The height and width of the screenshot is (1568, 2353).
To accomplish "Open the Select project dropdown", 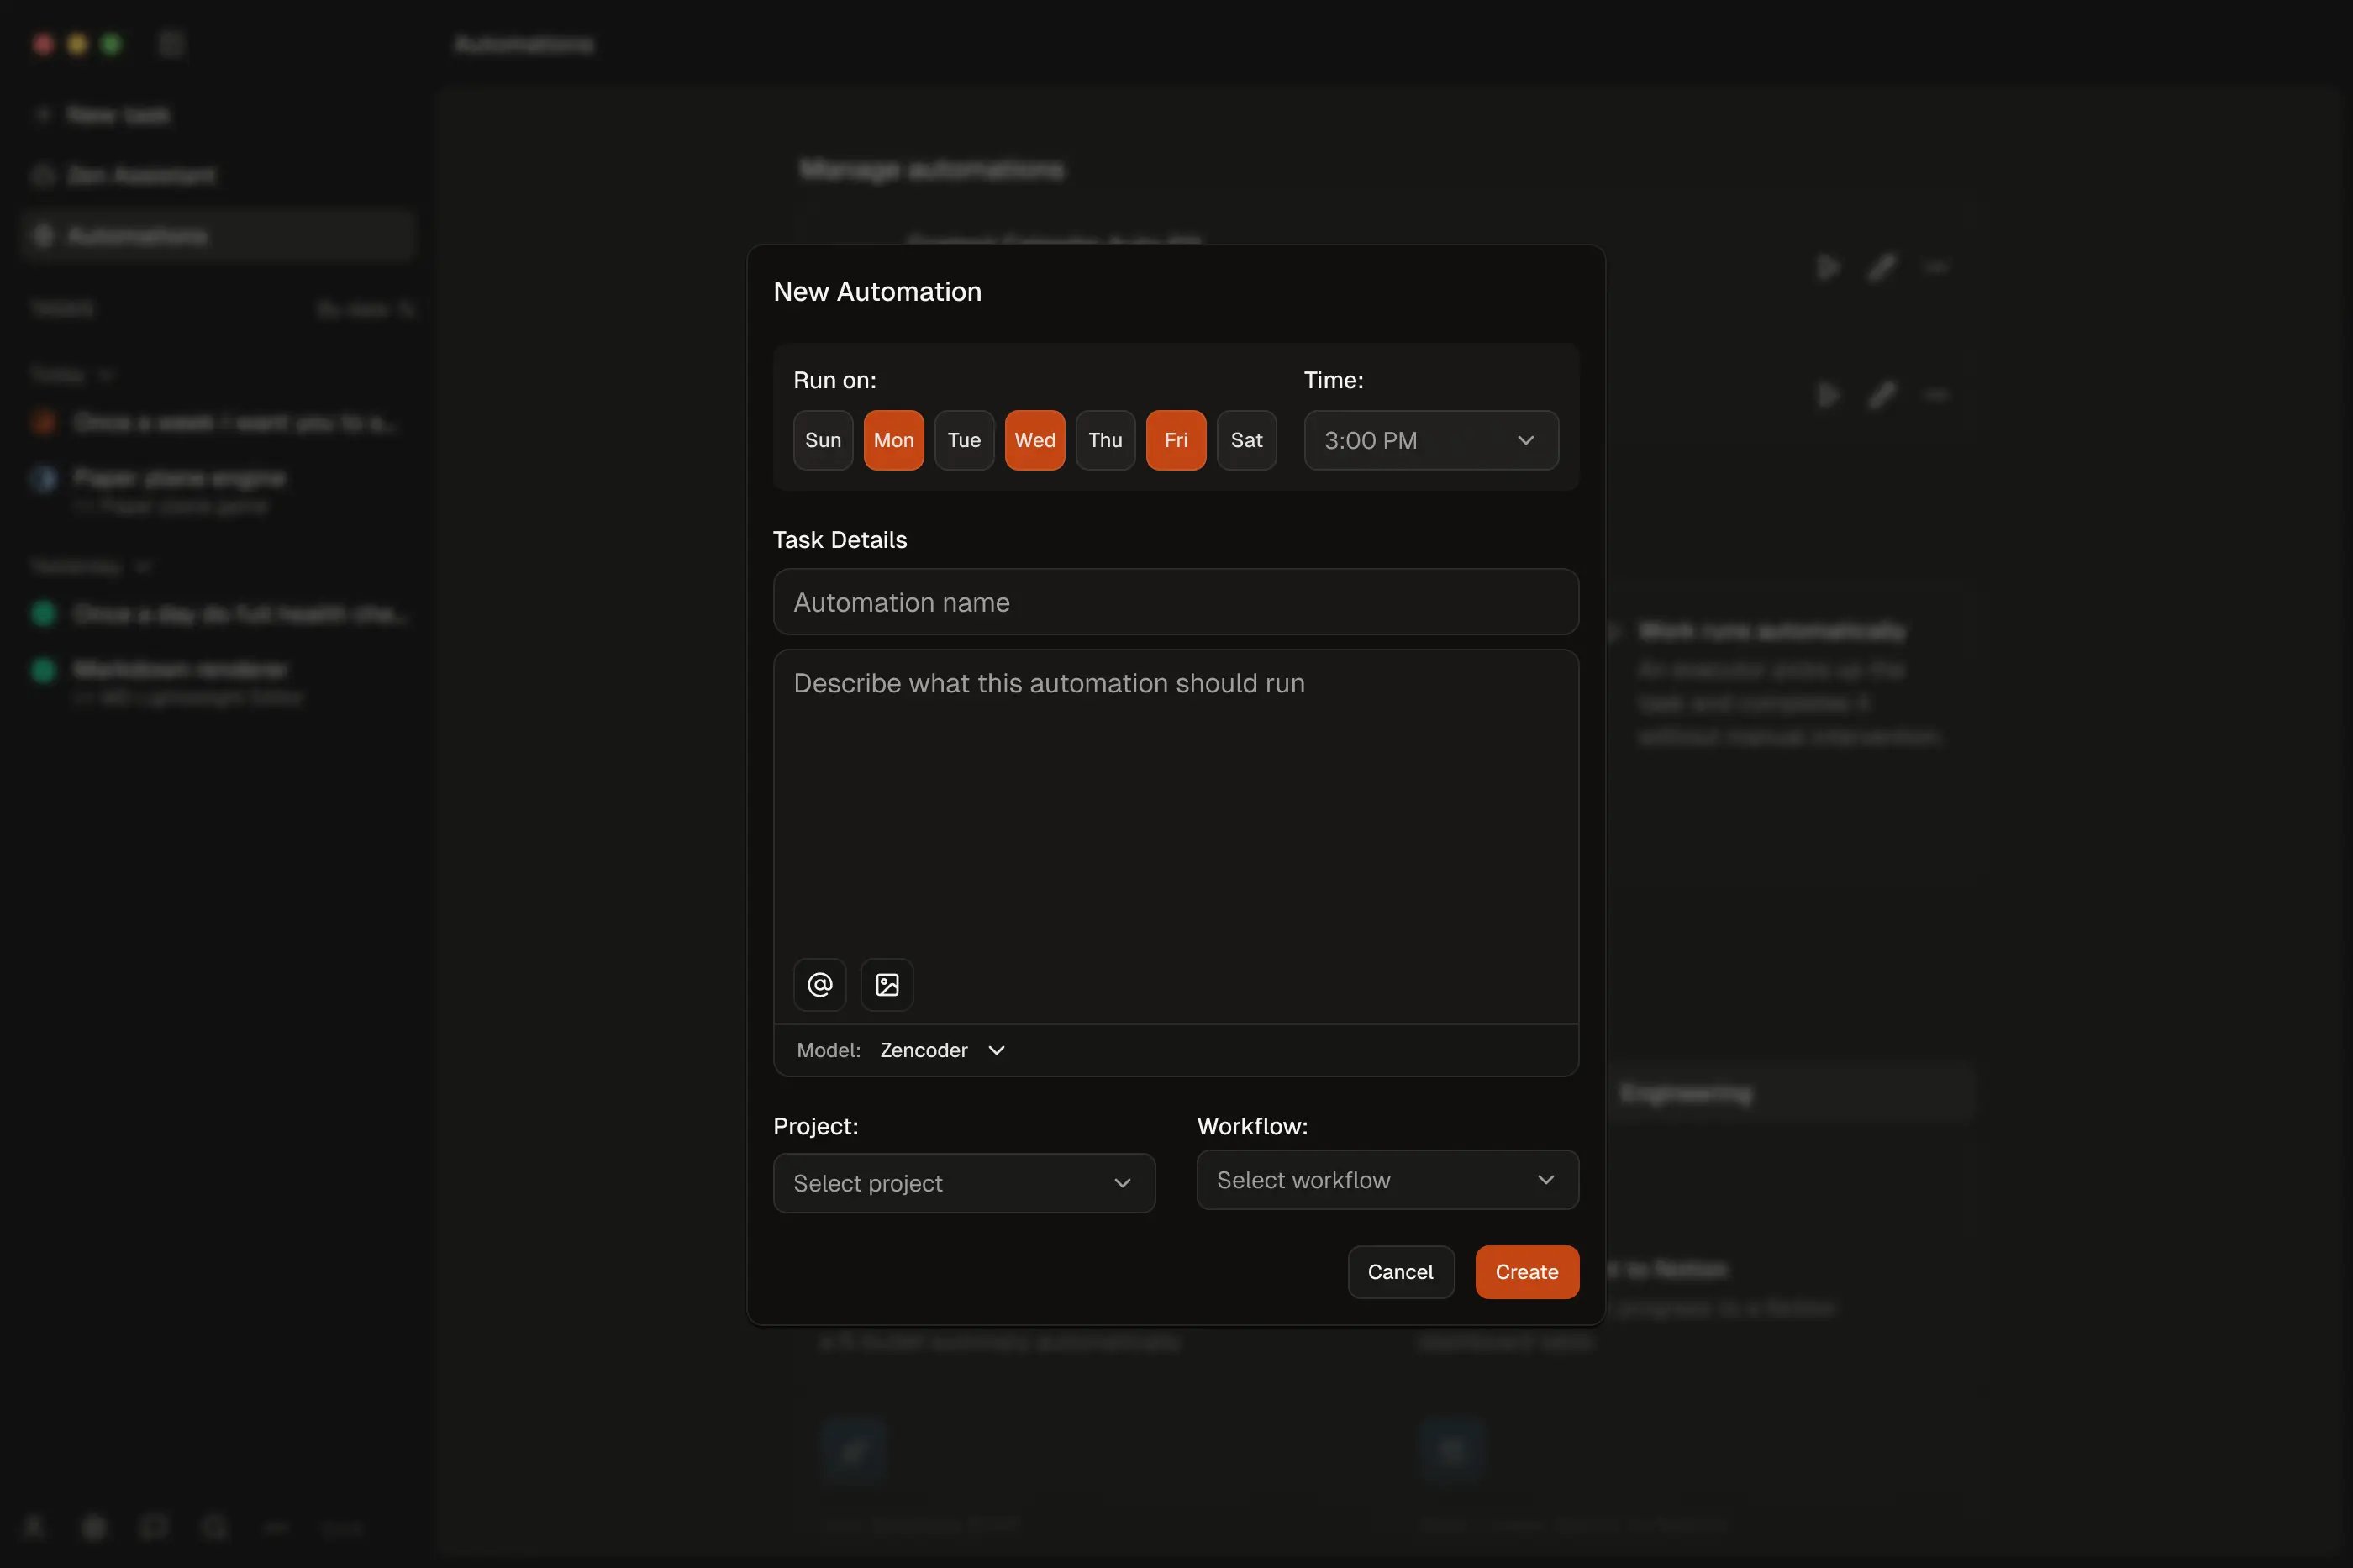I will [x=962, y=1183].
